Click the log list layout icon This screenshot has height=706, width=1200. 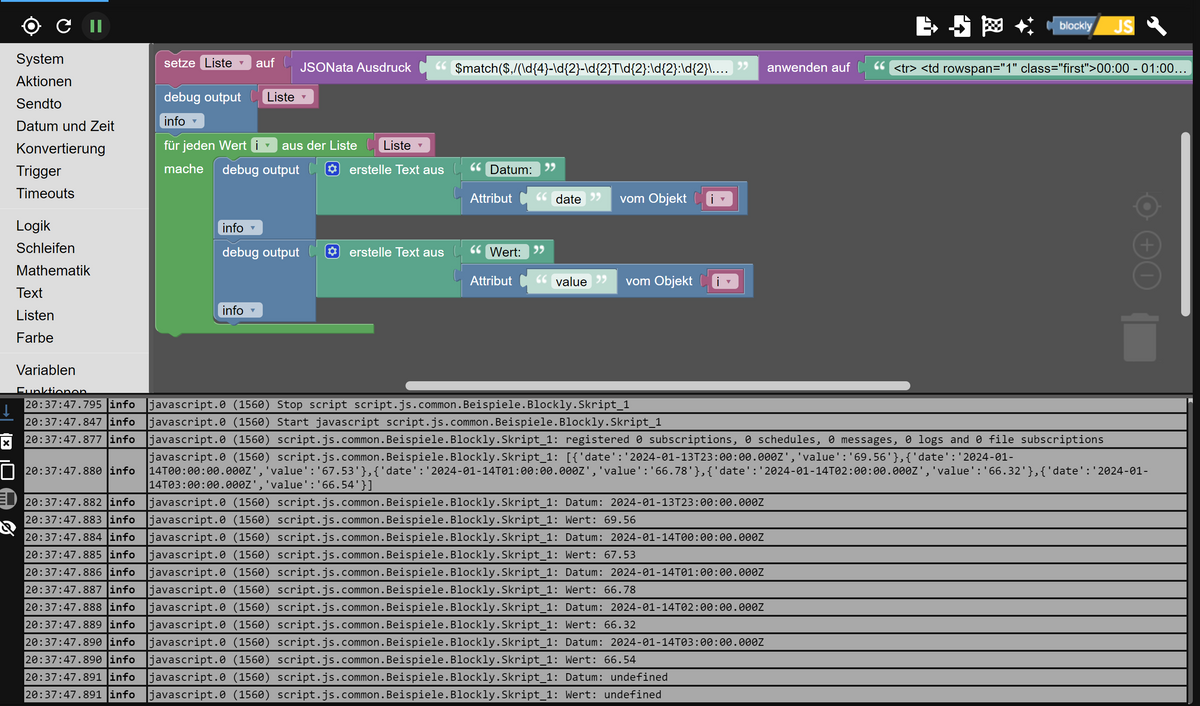pos(8,498)
